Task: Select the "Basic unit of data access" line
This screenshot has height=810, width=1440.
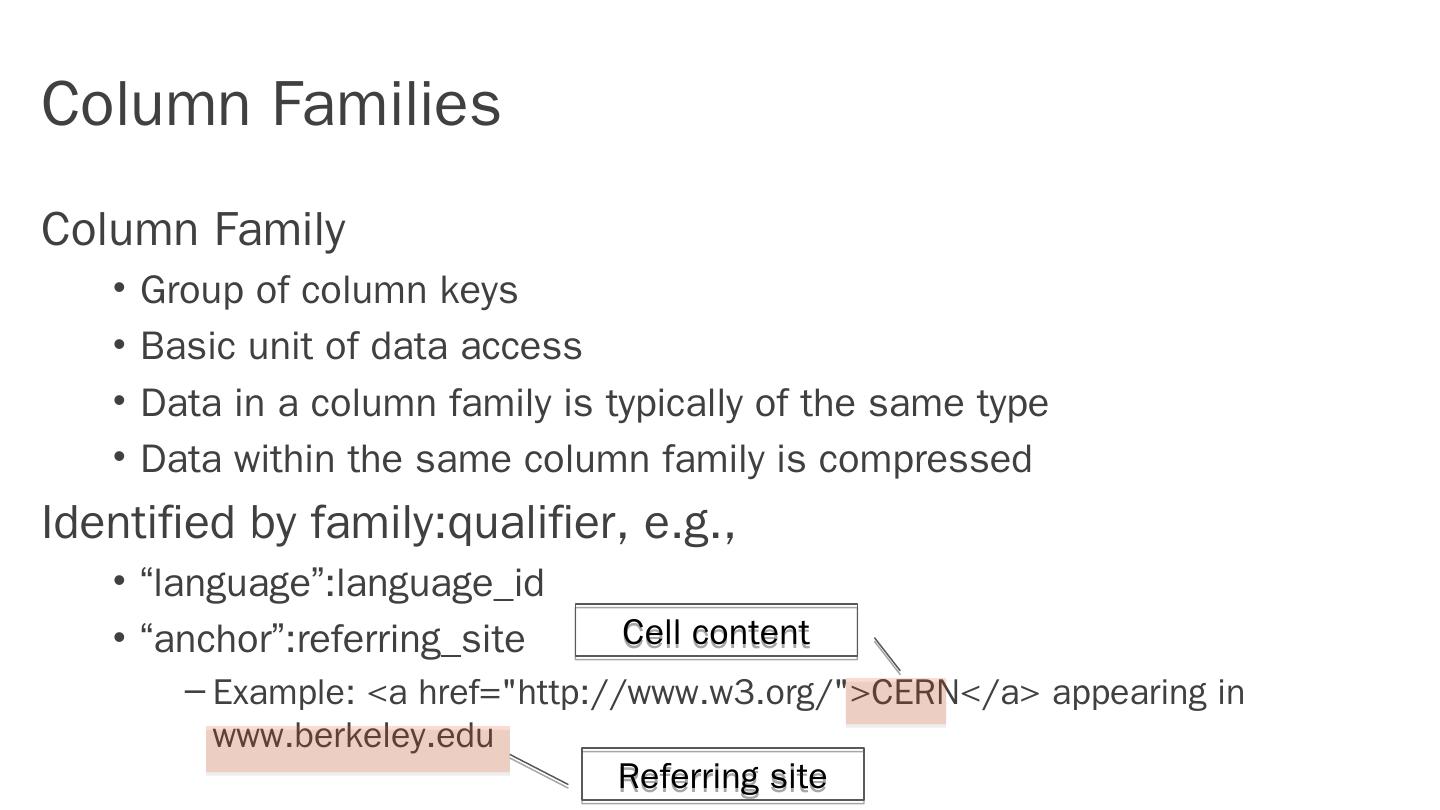Action: pyautogui.click(x=361, y=347)
